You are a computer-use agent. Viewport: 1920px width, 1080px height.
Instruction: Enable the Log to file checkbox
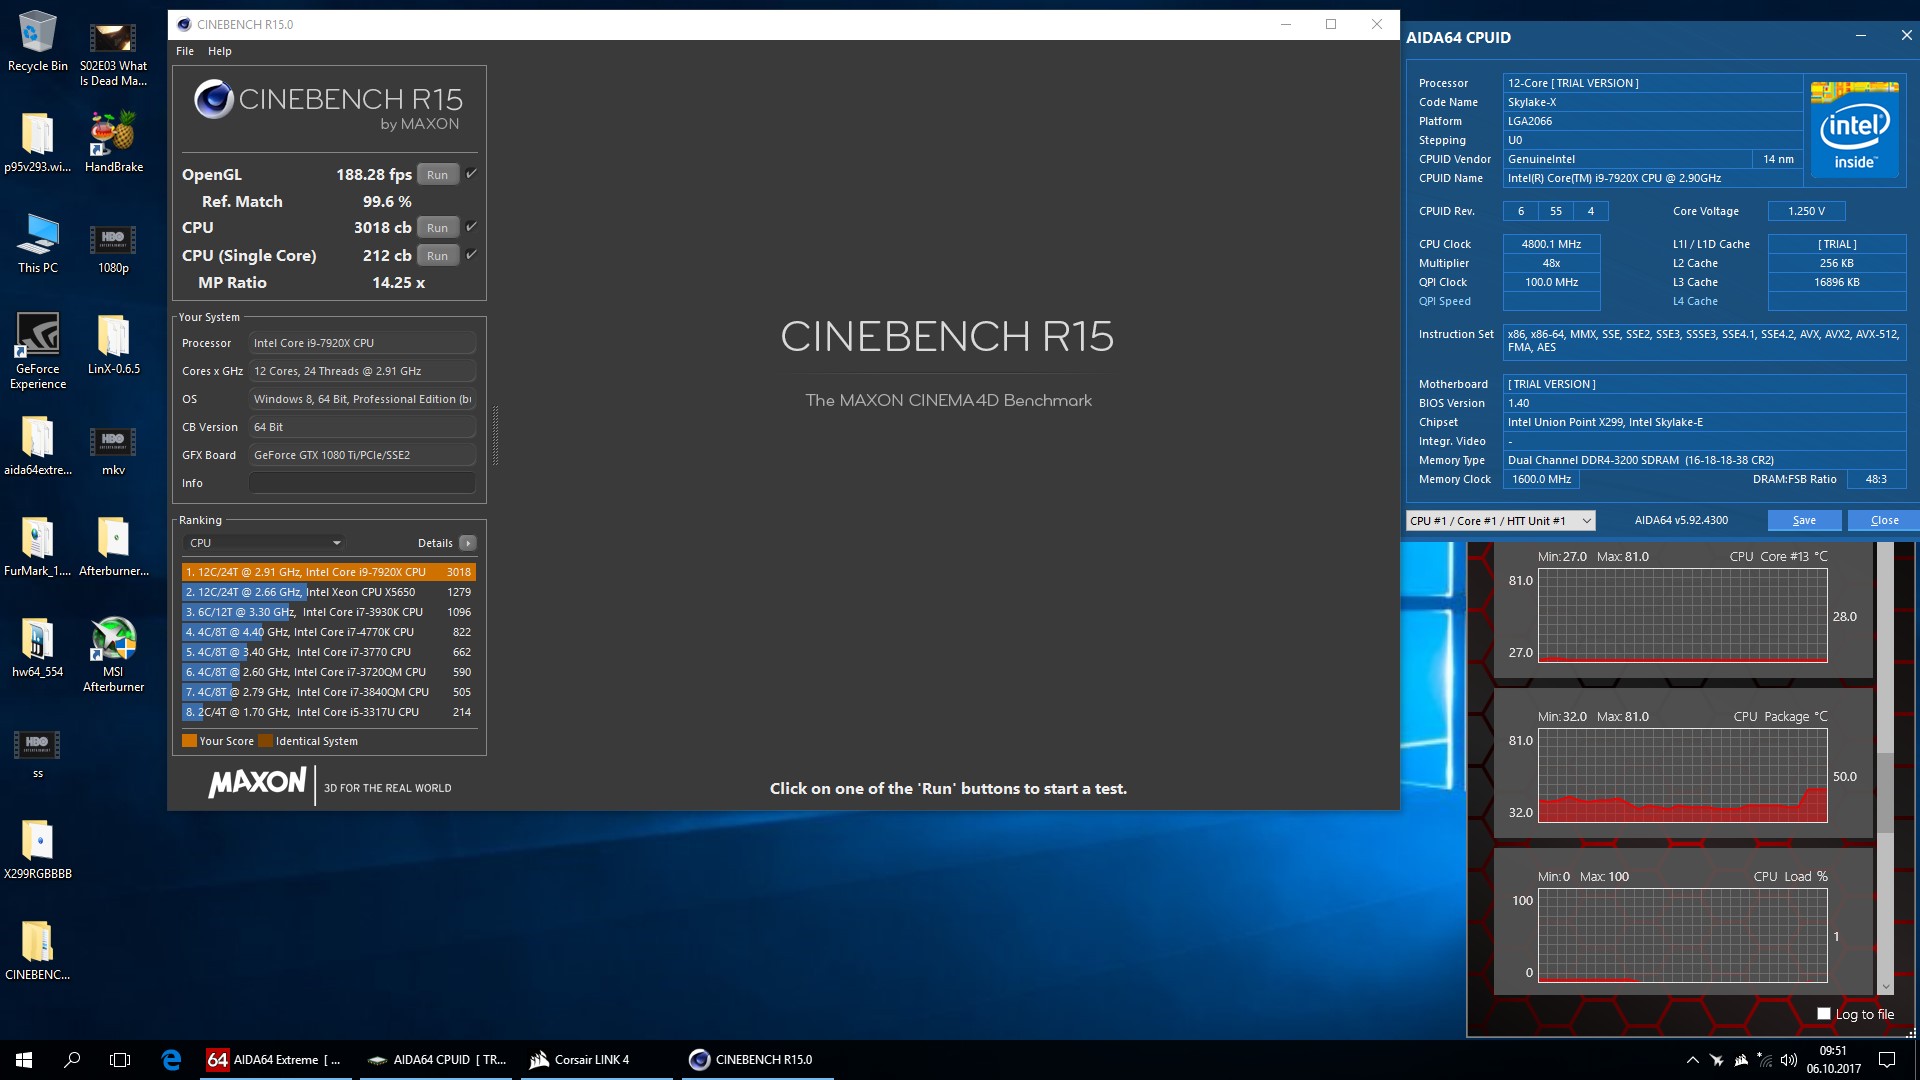click(x=1824, y=1013)
